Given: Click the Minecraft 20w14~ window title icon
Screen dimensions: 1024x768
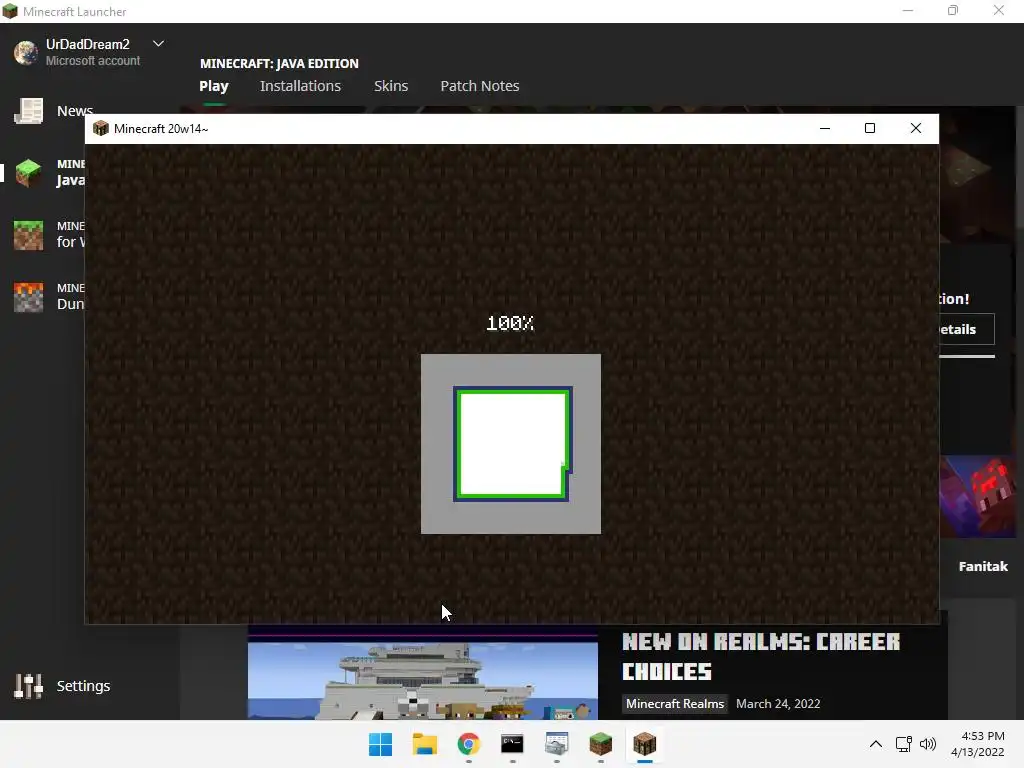Looking at the screenshot, I should coord(101,129).
